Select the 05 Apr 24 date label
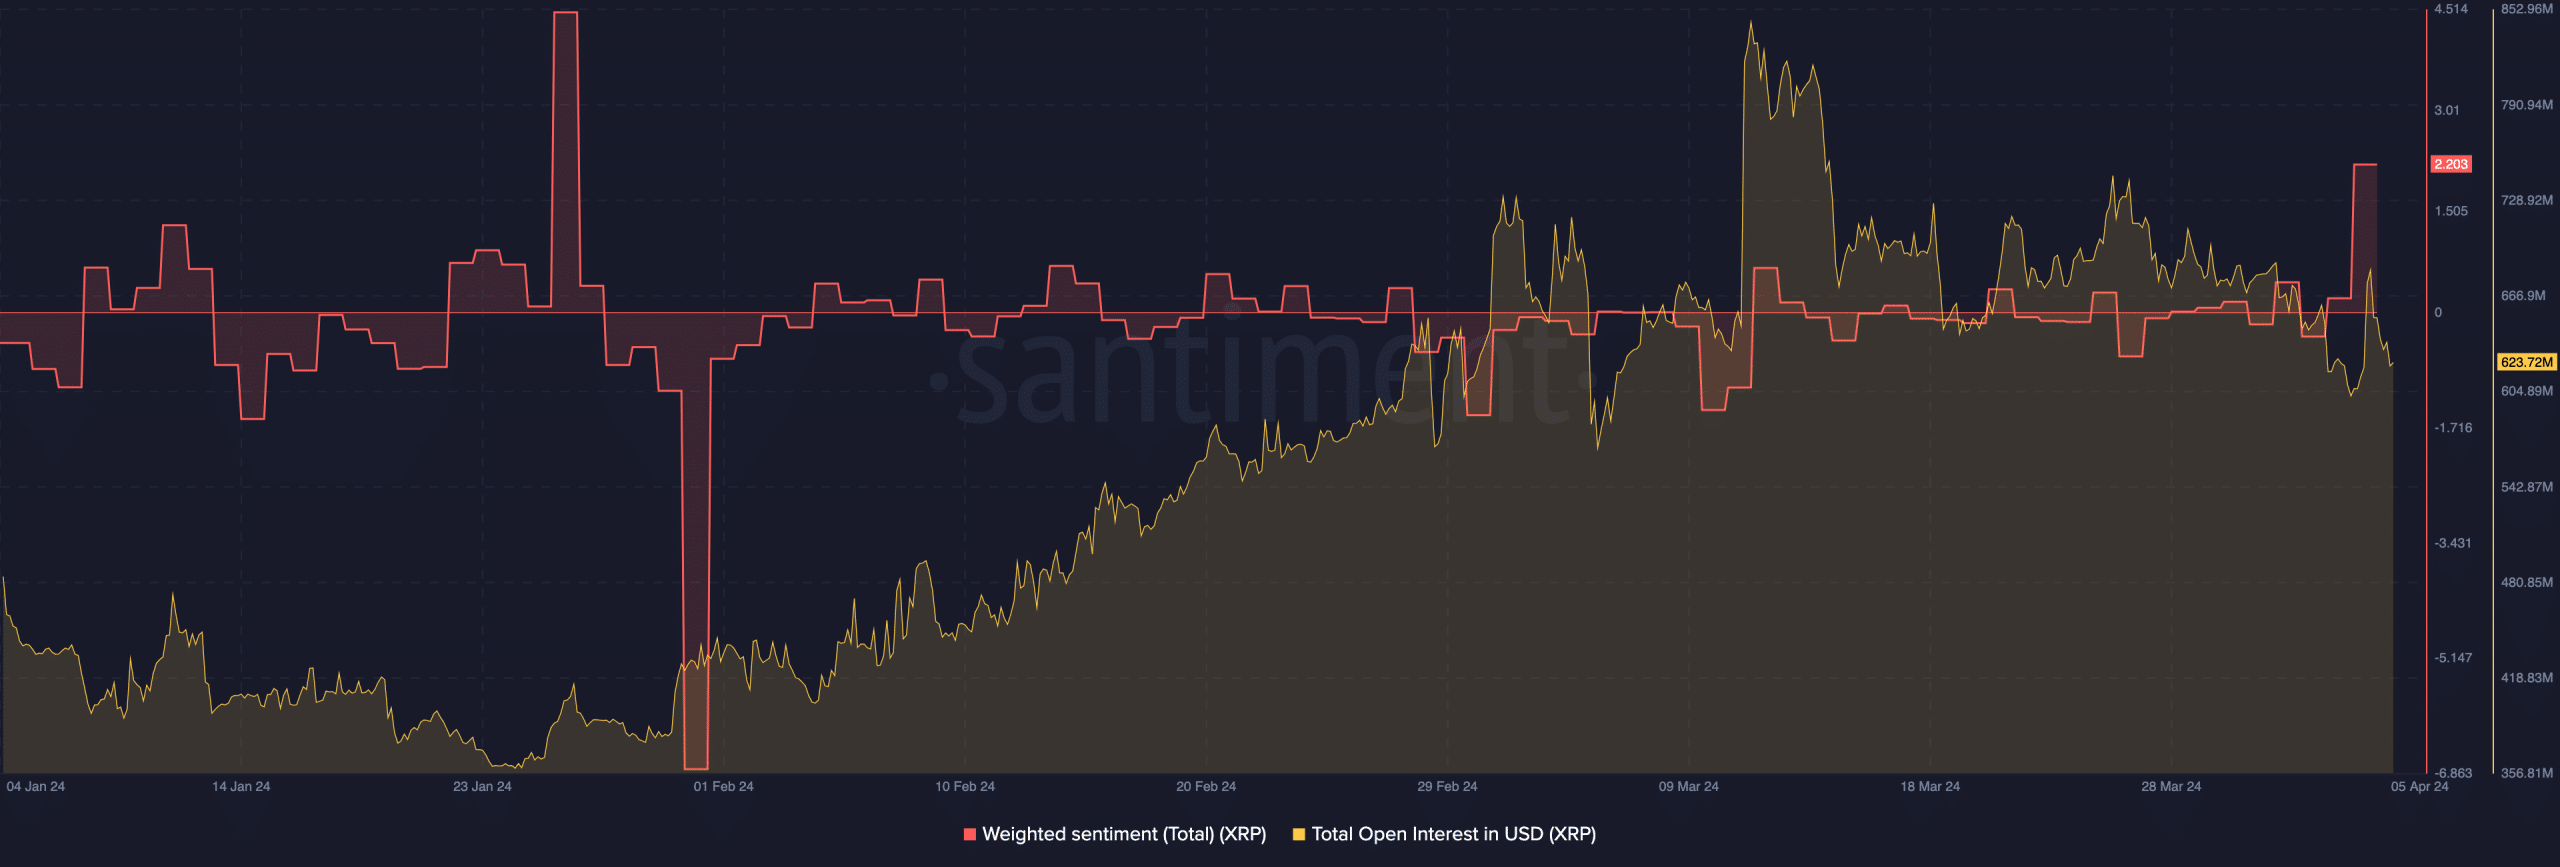The height and width of the screenshot is (867, 2560). pos(2420,787)
